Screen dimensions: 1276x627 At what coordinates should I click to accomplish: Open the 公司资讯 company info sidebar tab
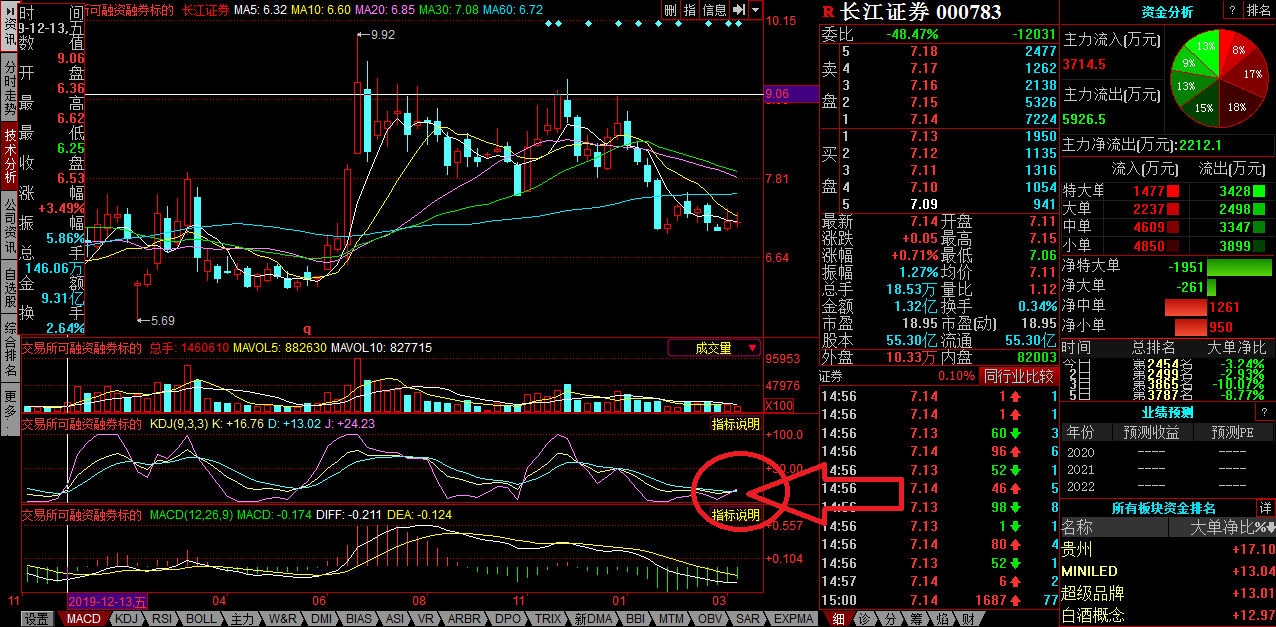click(9, 225)
